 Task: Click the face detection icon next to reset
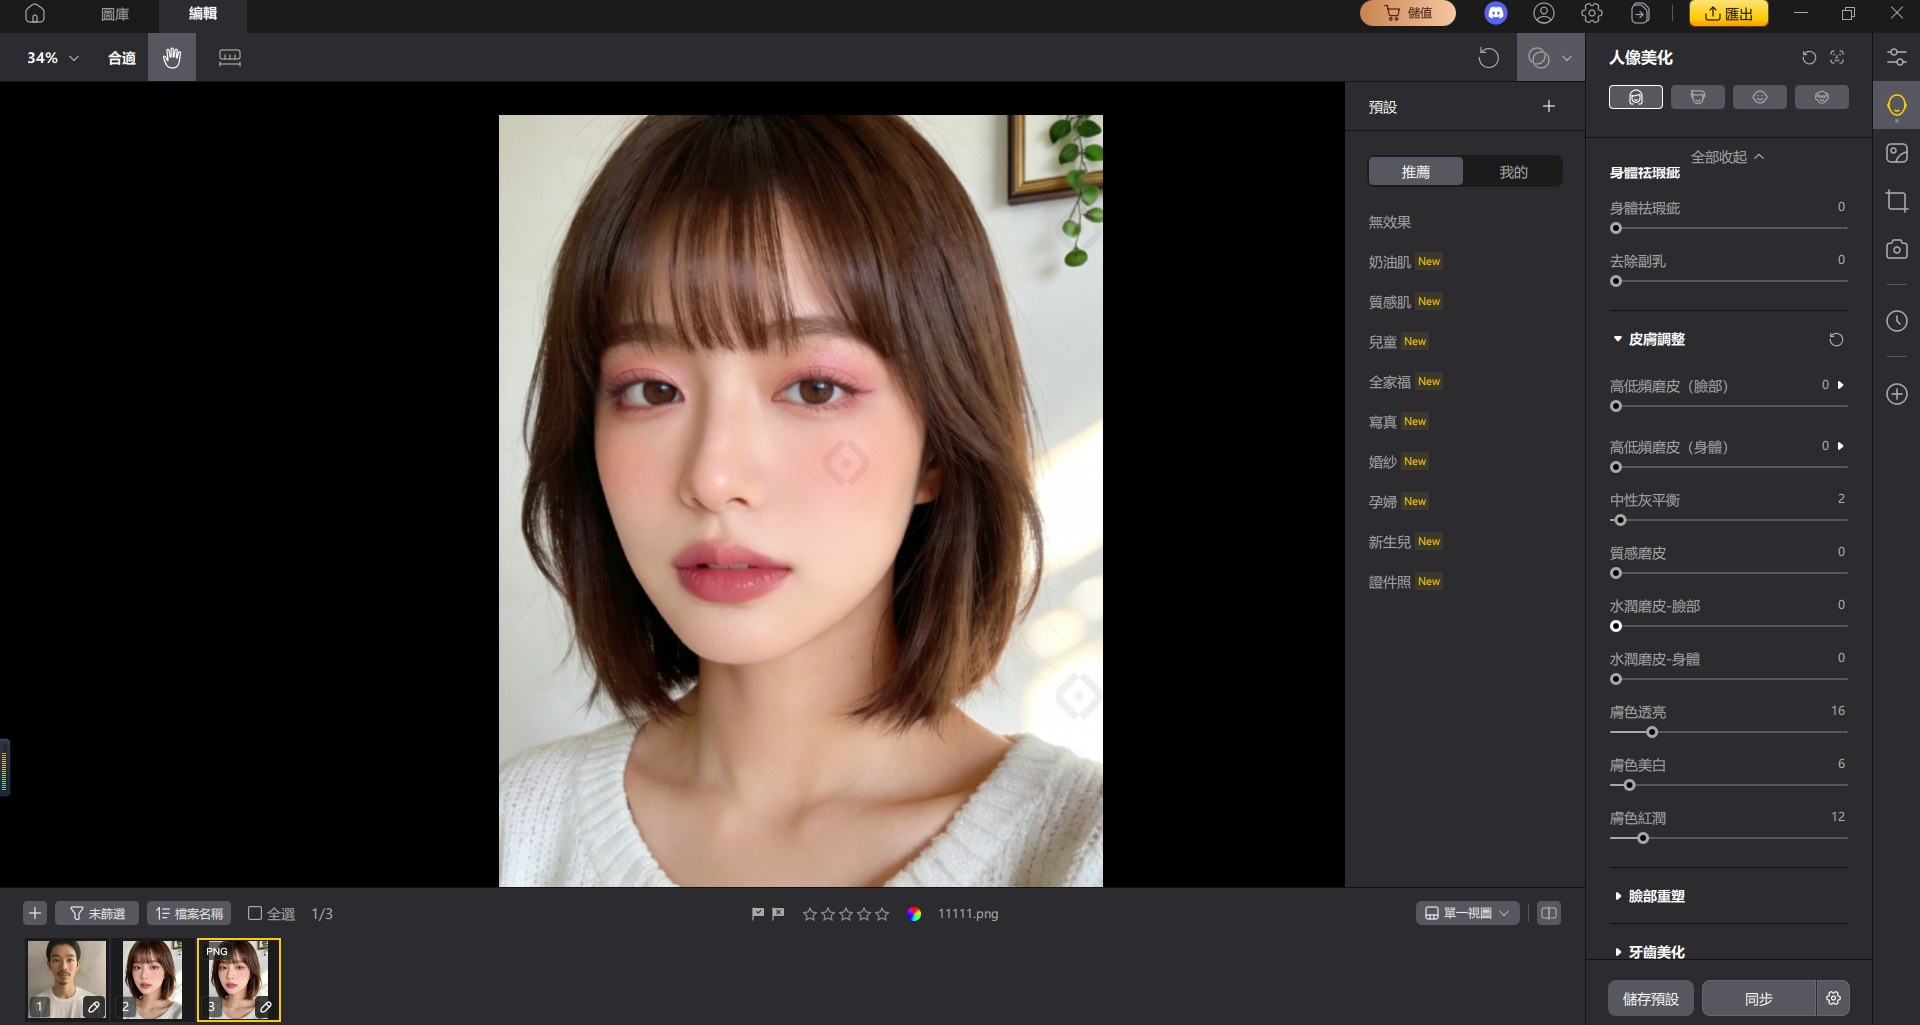coord(1837,57)
